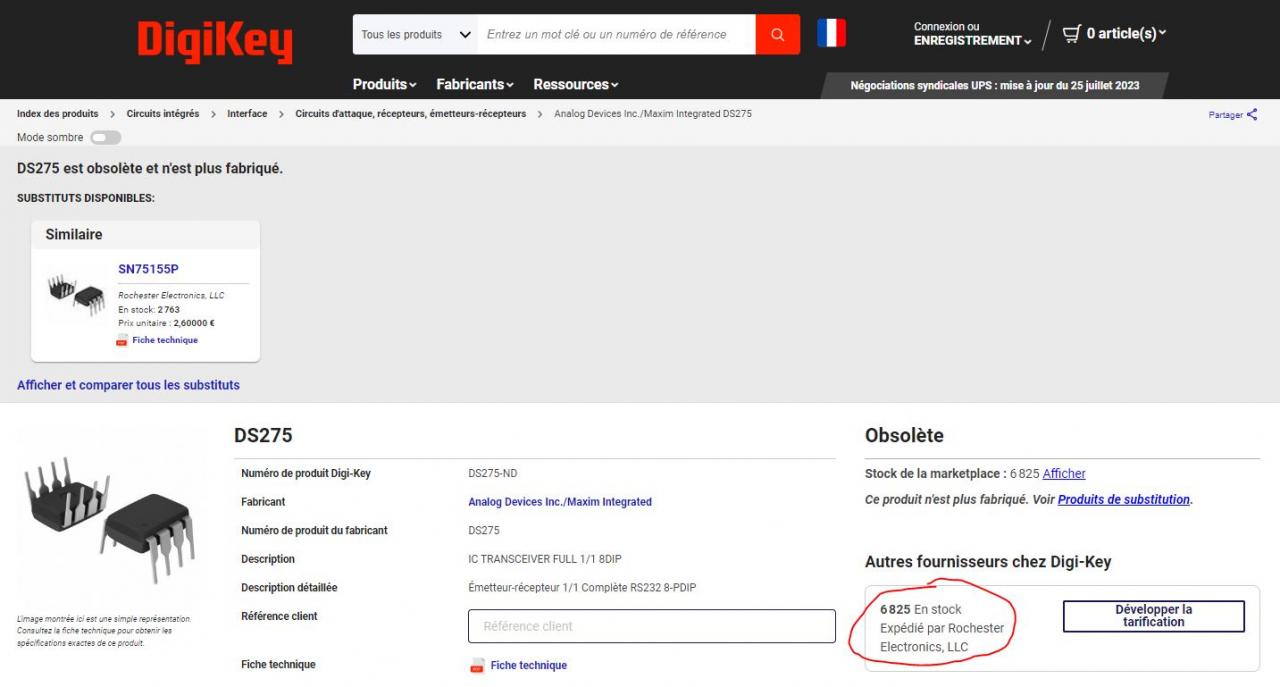1280x687 pixels.
Task: Open the shopping cart icon
Action: (1072, 33)
